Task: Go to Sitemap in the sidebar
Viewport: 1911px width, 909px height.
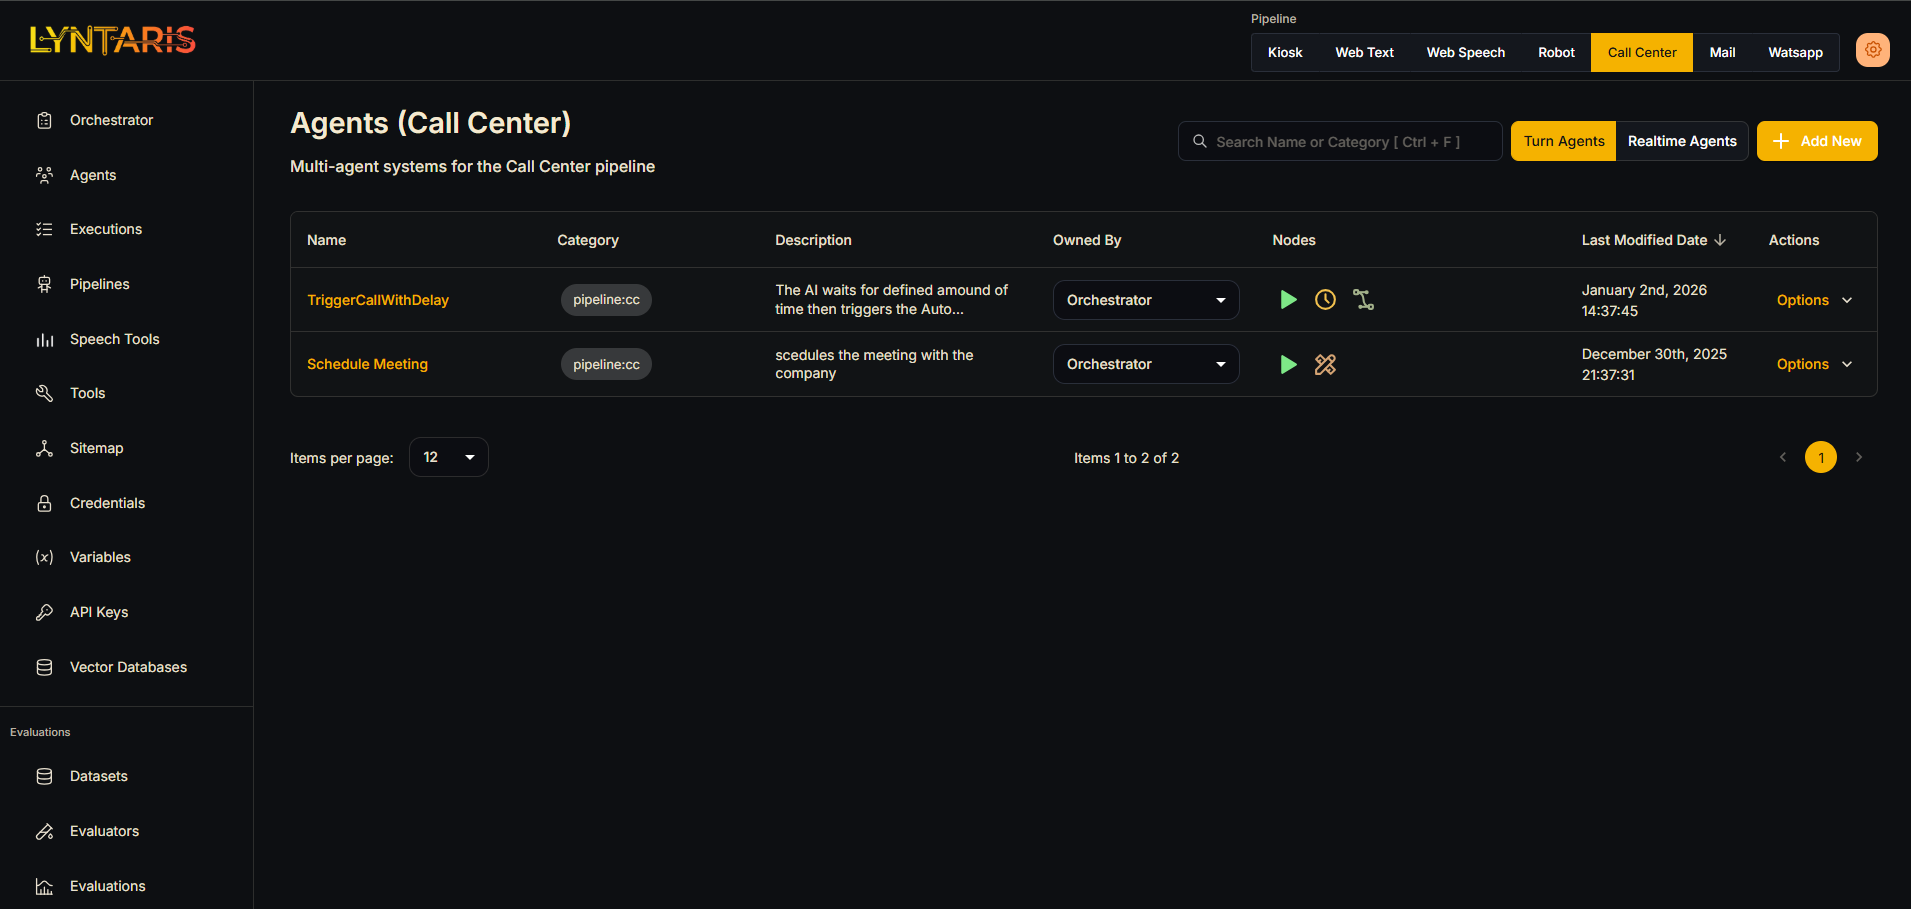Action: [x=96, y=448]
